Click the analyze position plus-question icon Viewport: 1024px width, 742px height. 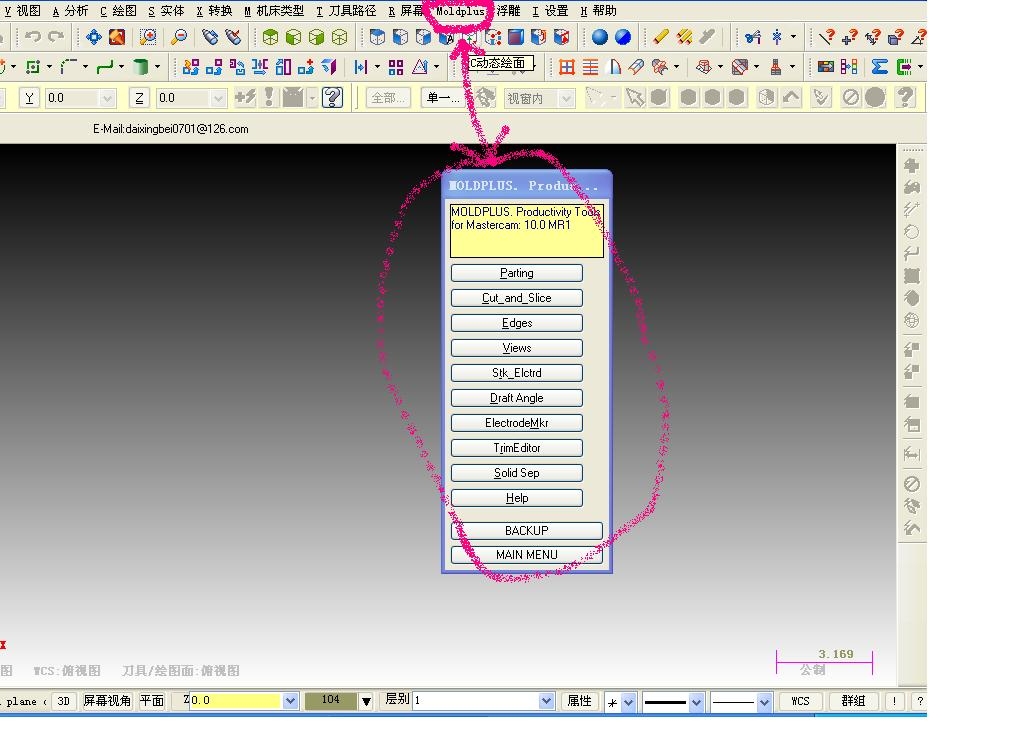click(x=850, y=37)
